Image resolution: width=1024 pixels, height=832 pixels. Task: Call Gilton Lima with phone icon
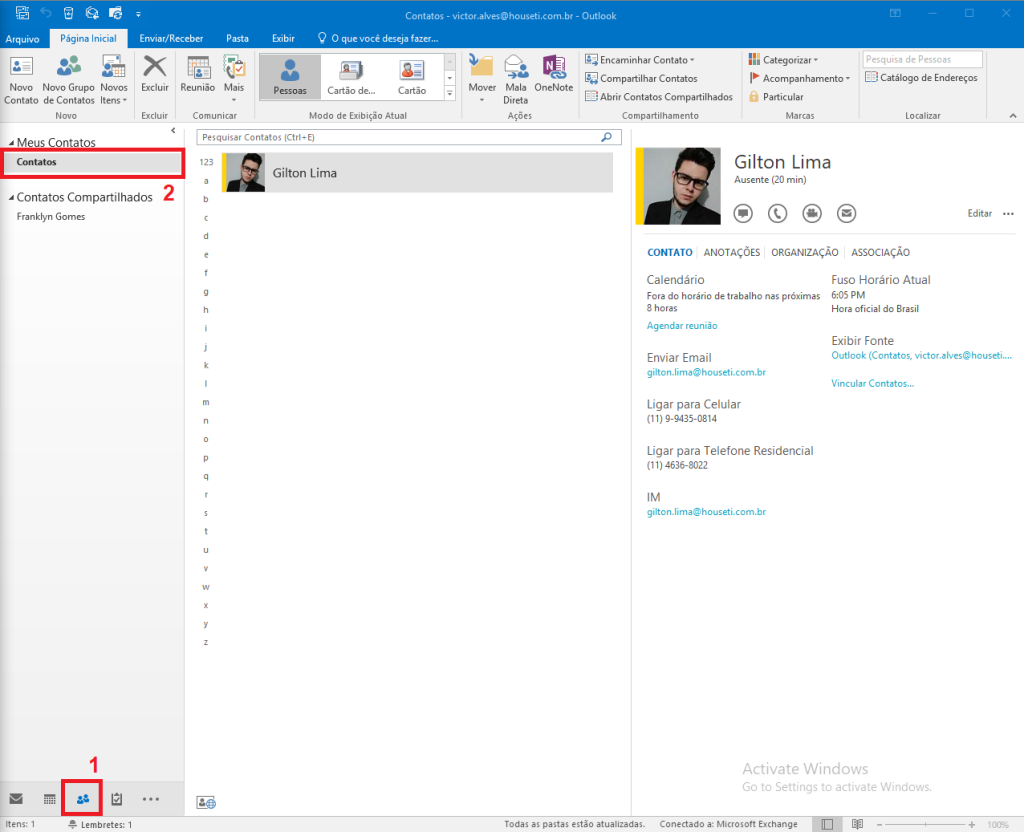tap(777, 214)
